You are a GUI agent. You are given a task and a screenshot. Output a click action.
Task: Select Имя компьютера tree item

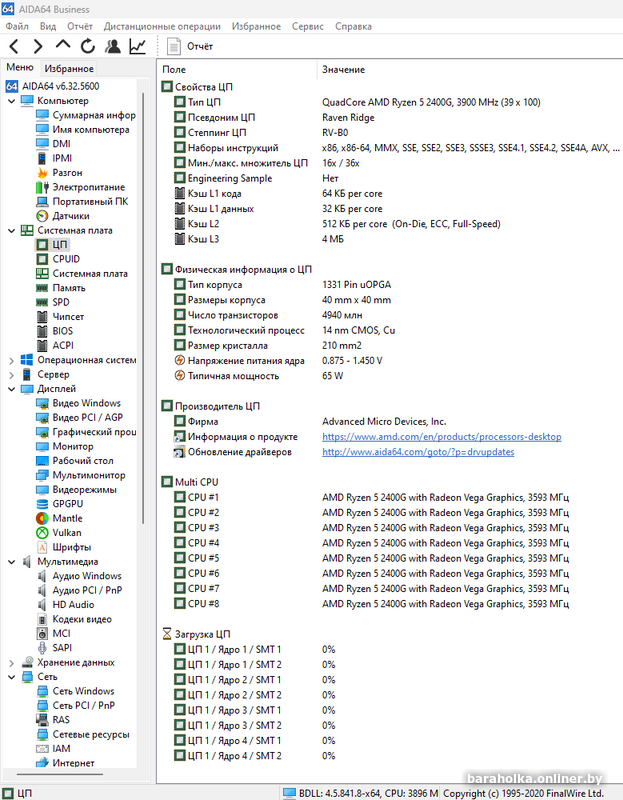point(83,130)
